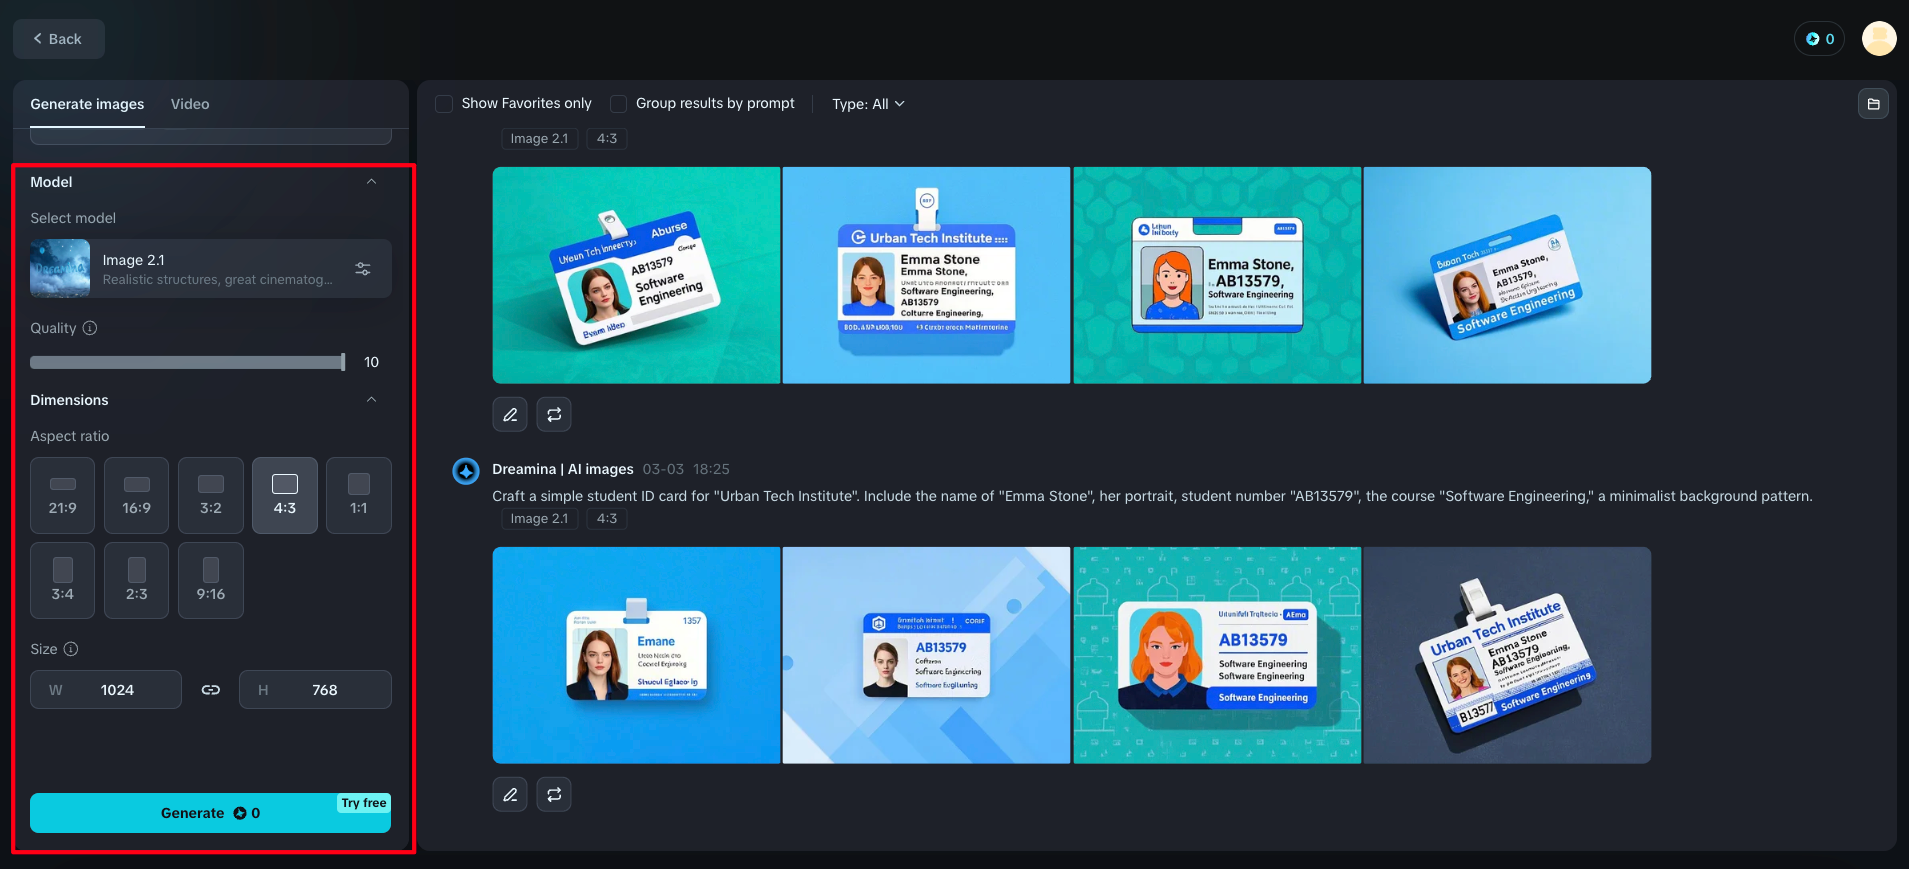Open the credits counter showing 0
The image size is (1909, 869).
click(1819, 39)
